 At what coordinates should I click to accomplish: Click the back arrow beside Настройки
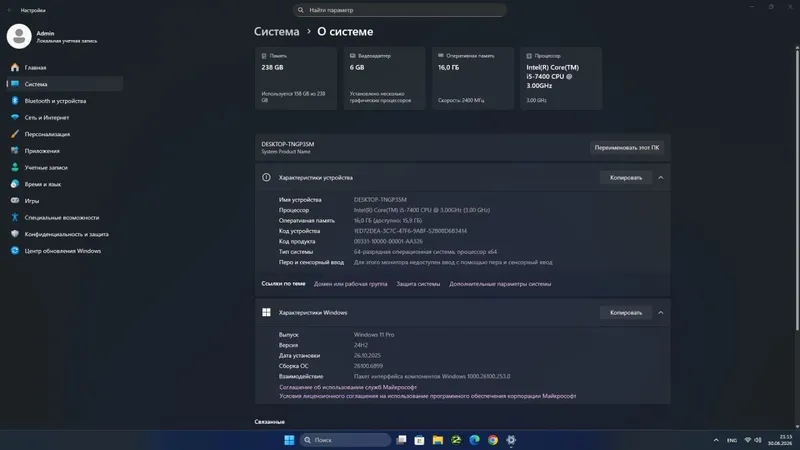click(9, 10)
